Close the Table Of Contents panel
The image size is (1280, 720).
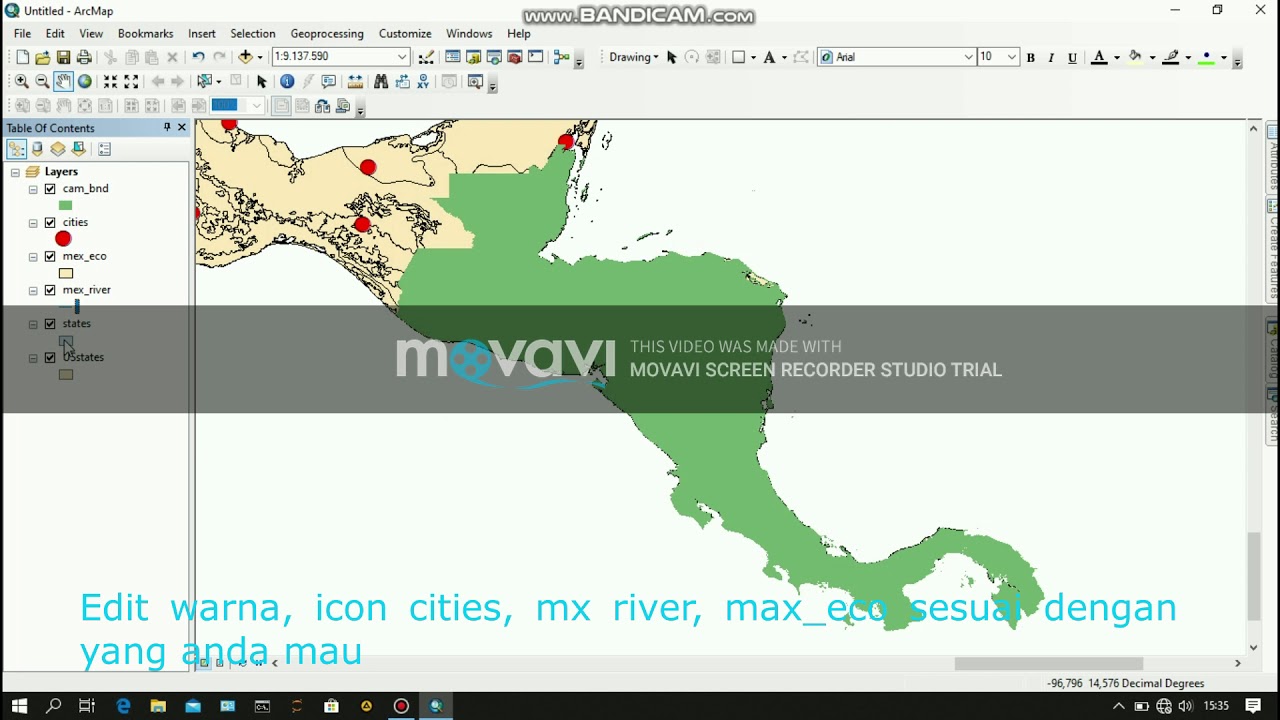point(181,127)
